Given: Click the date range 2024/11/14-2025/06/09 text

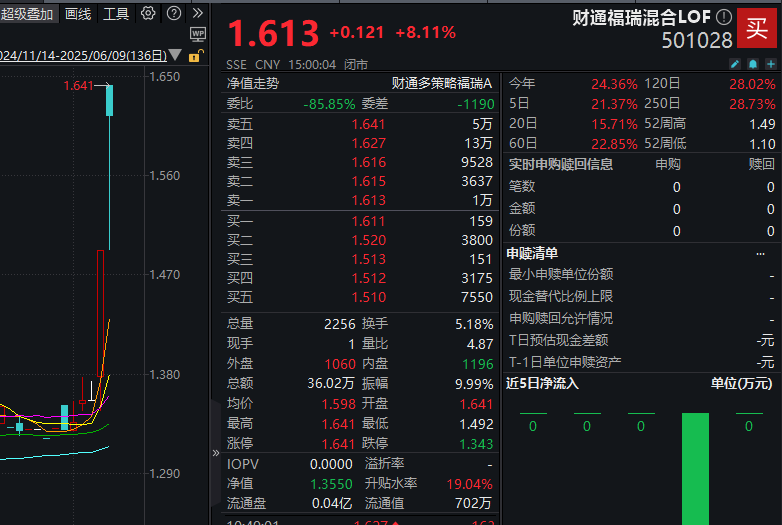Looking at the screenshot, I should 83,55.
